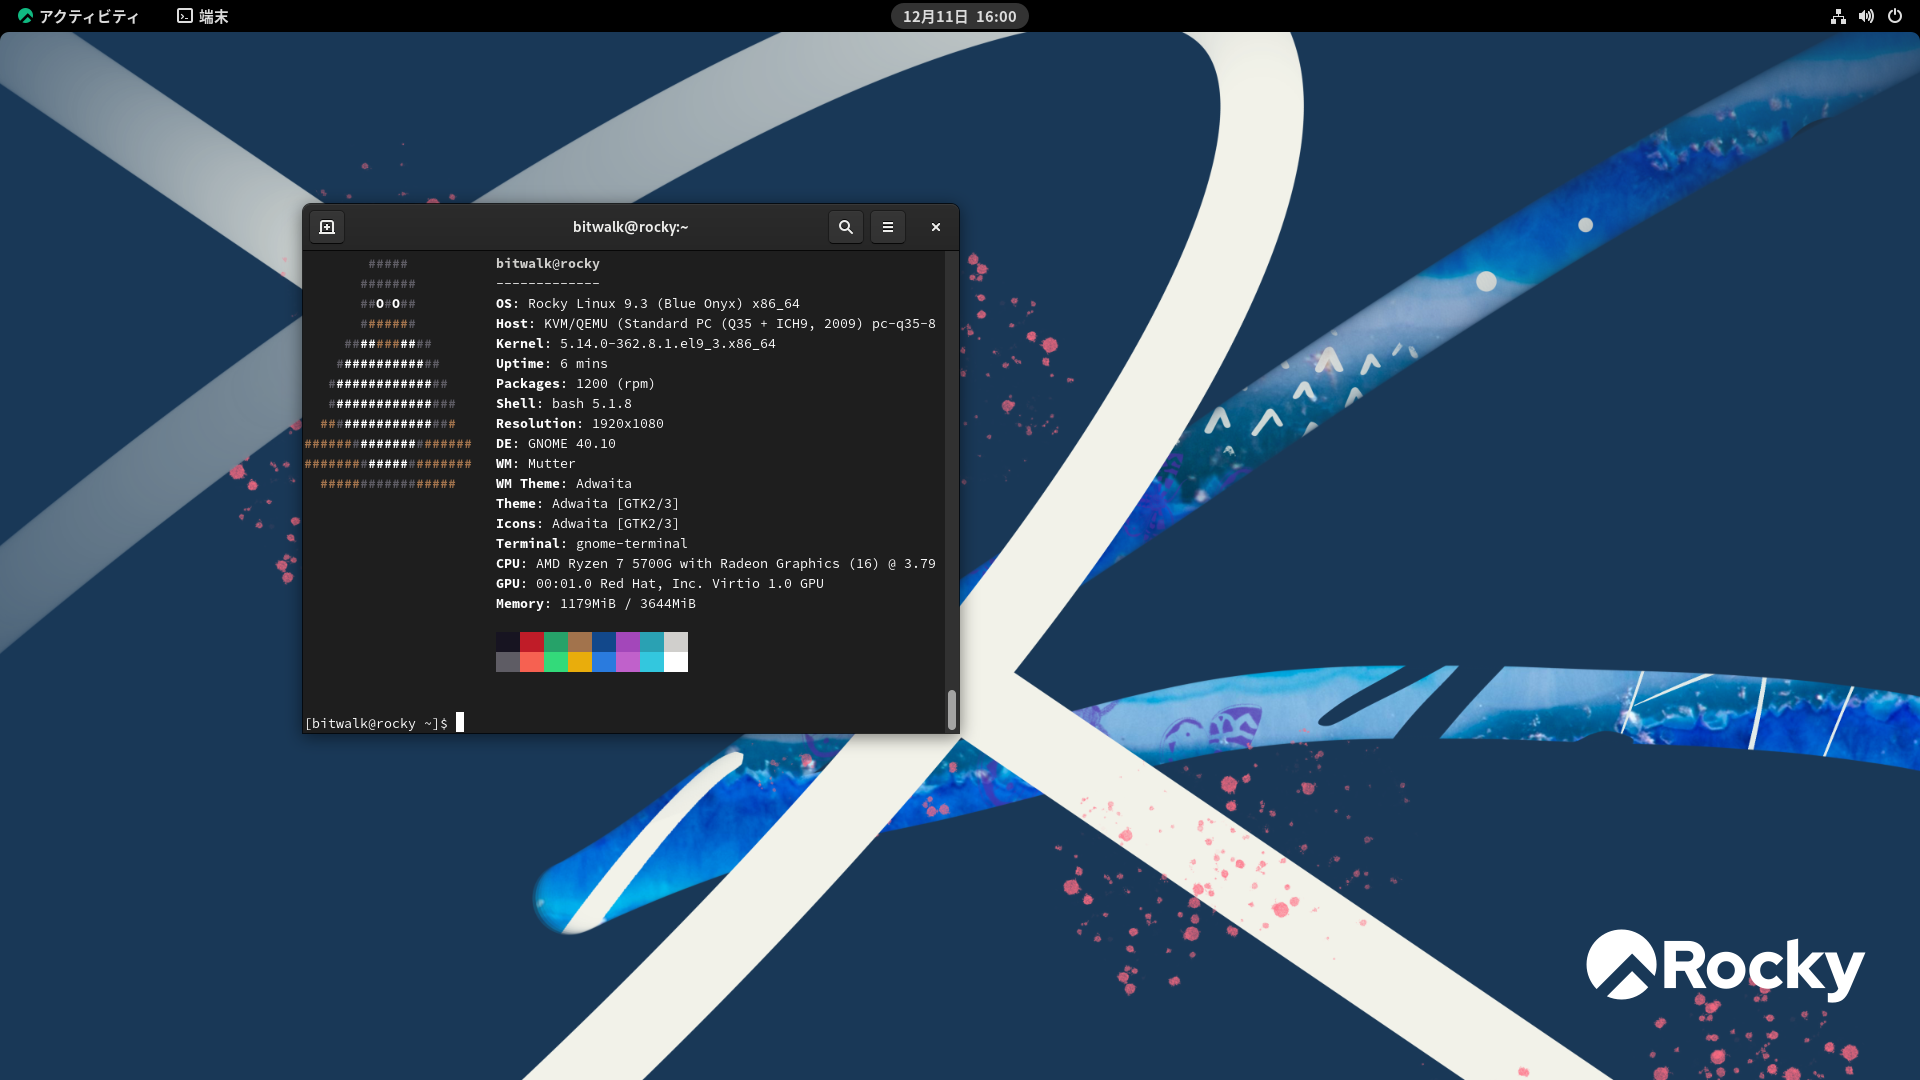
Task: Click the terminal title bitwalk@rocky:~
Action: (630, 227)
